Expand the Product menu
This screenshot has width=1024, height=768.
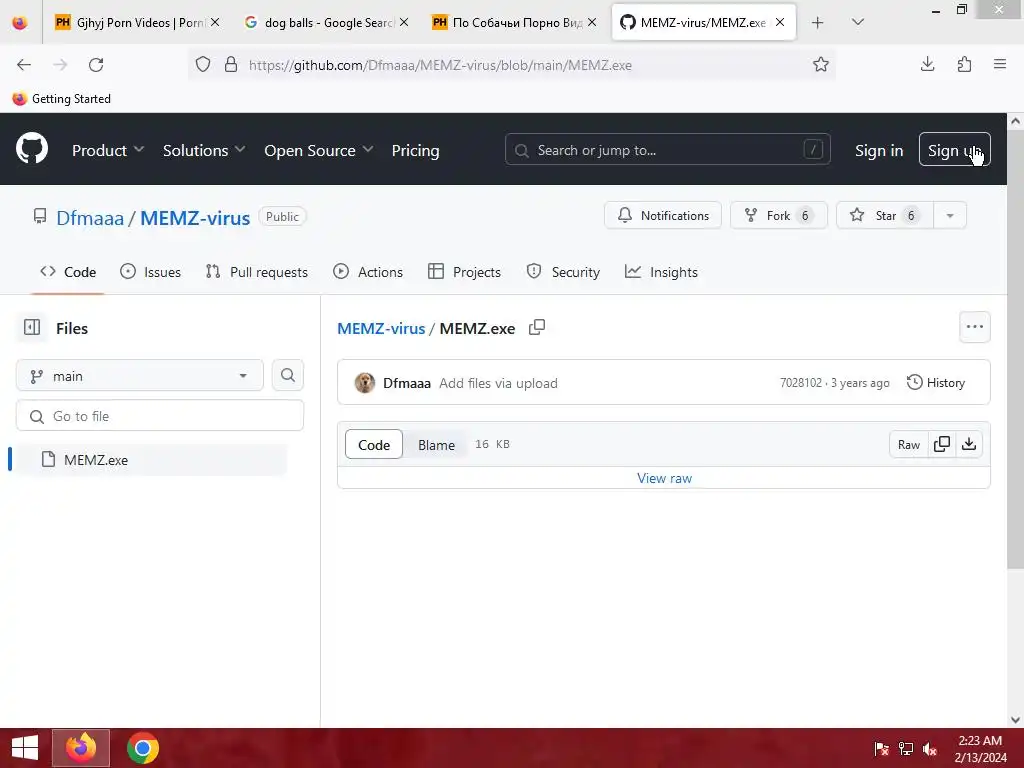pyautogui.click(x=108, y=150)
